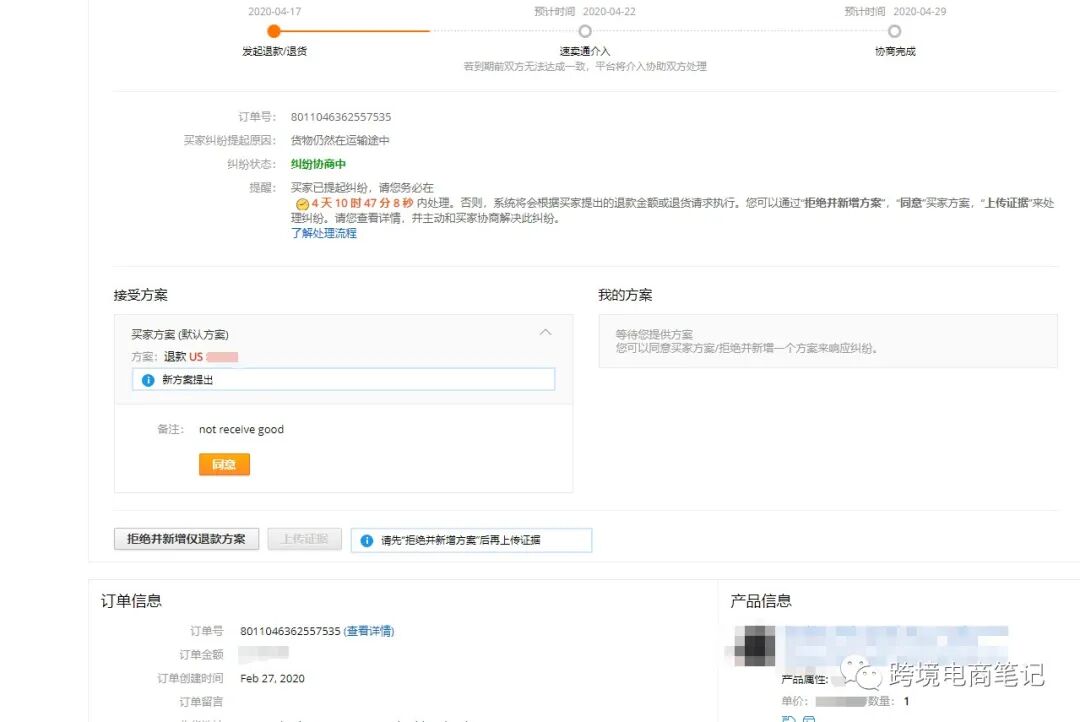Click the disabled 上传证据 button
This screenshot has height=722, width=1080.
[304, 538]
